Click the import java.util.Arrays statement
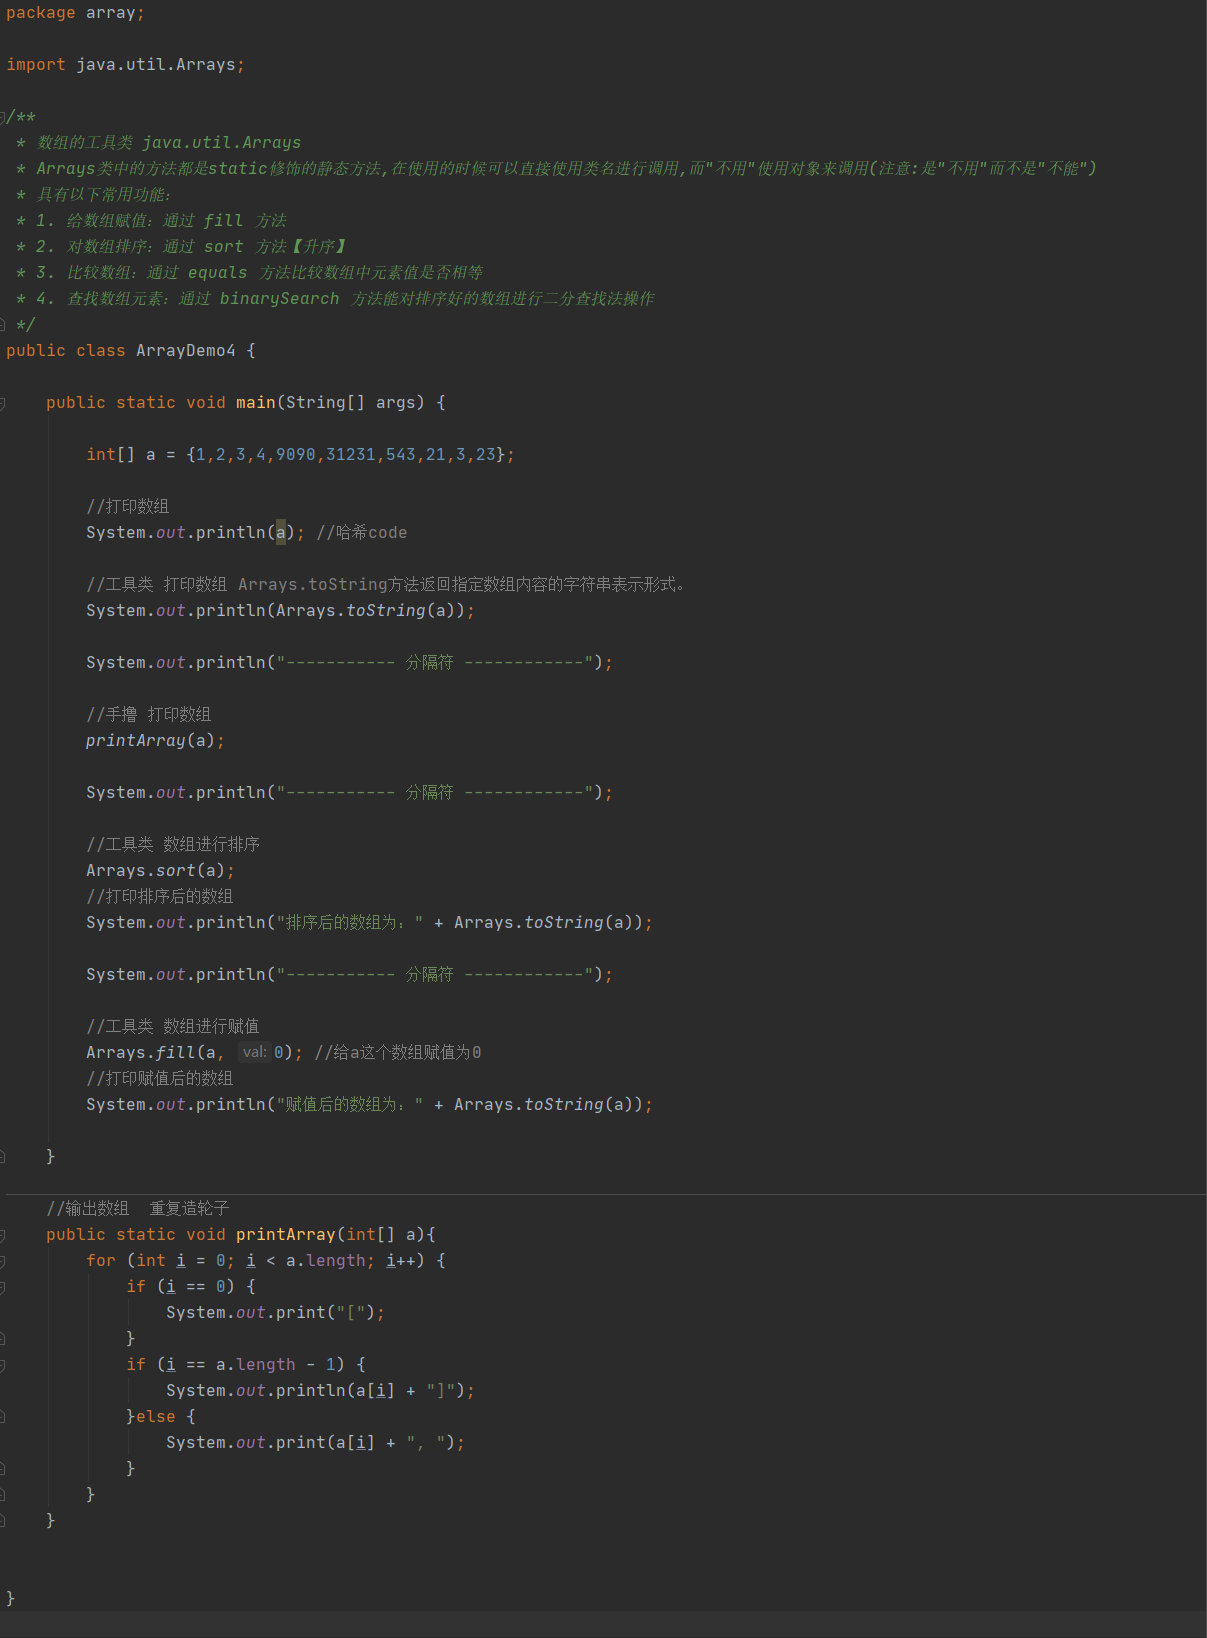1207x1638 pixels. click(x=126, y=64)
